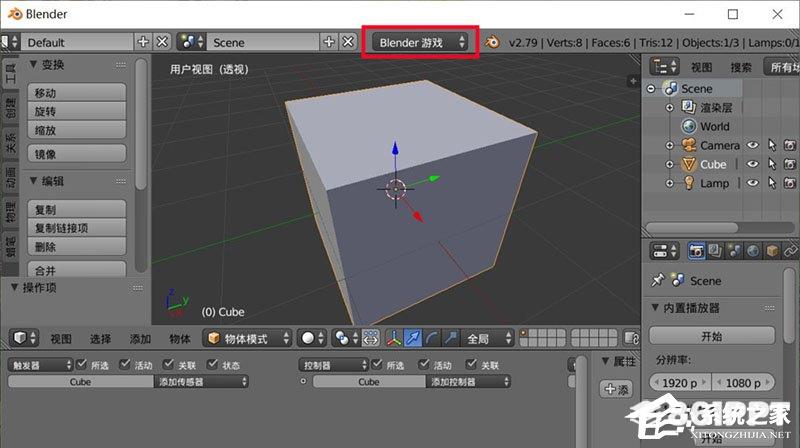Open the 视图 menu in 3D view header
Image resolution: width=800 pixels, height=448 pixels.
point(61,338)
